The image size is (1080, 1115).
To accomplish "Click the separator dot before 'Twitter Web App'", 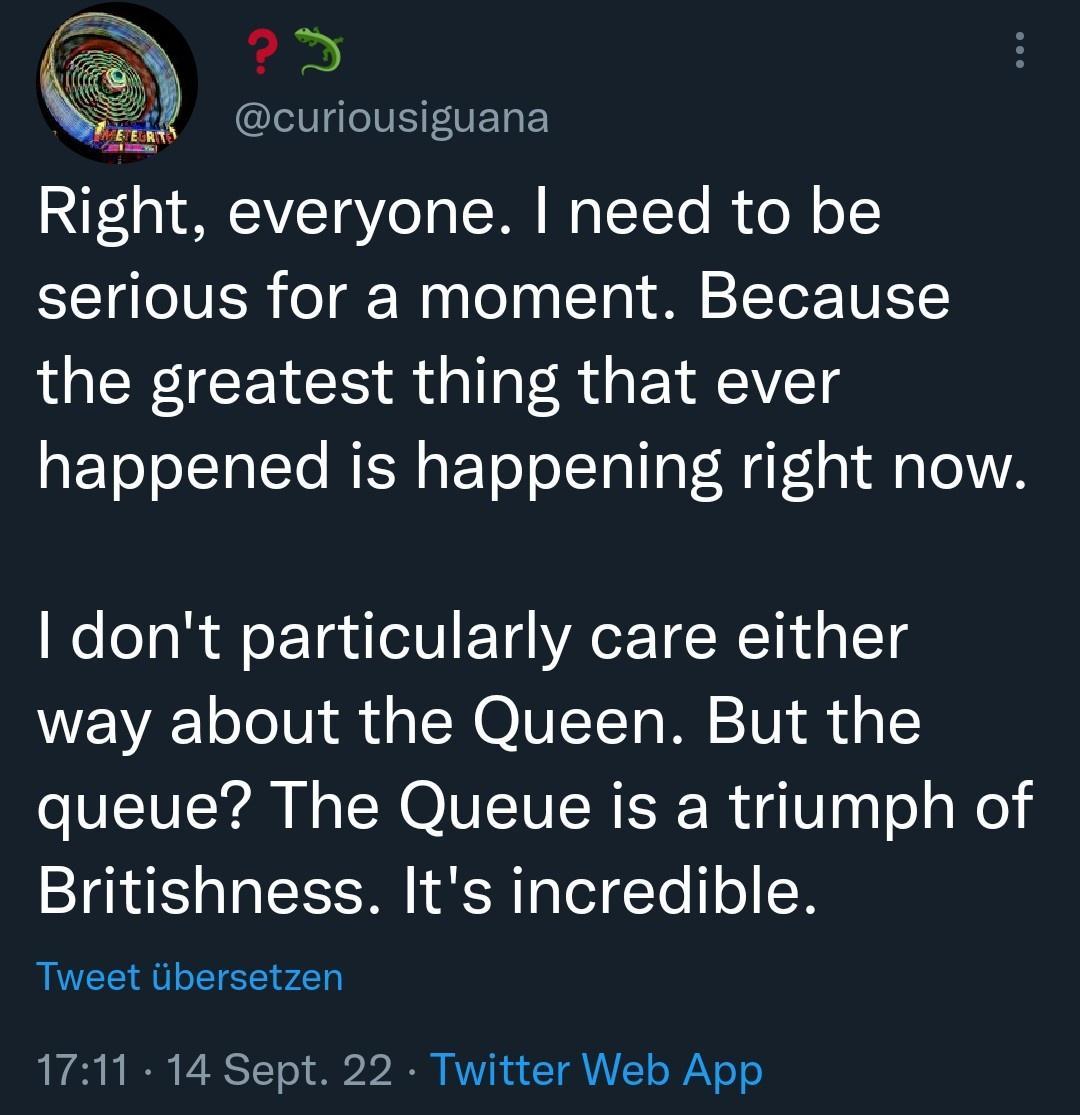I will point(414,1069).
